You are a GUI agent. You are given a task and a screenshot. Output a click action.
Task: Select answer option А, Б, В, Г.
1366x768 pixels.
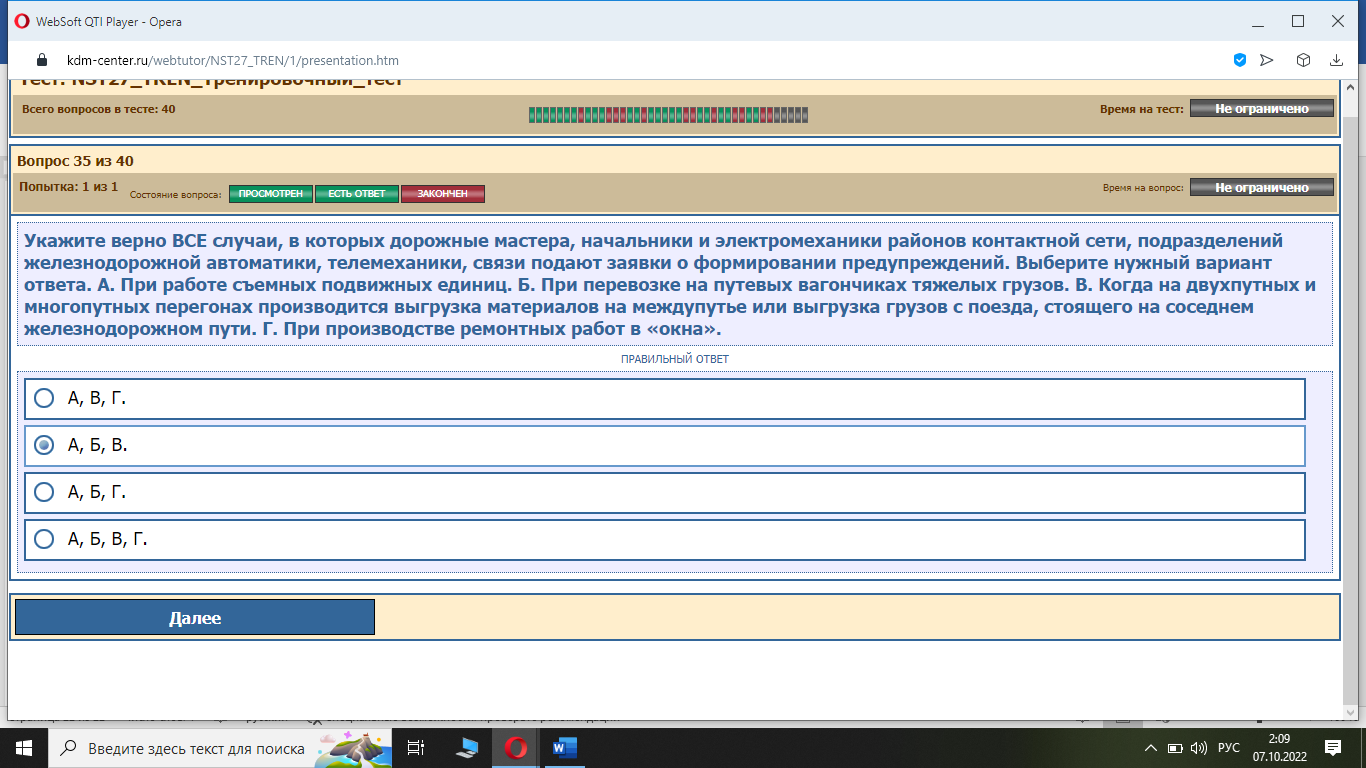(x=665, y=539)
